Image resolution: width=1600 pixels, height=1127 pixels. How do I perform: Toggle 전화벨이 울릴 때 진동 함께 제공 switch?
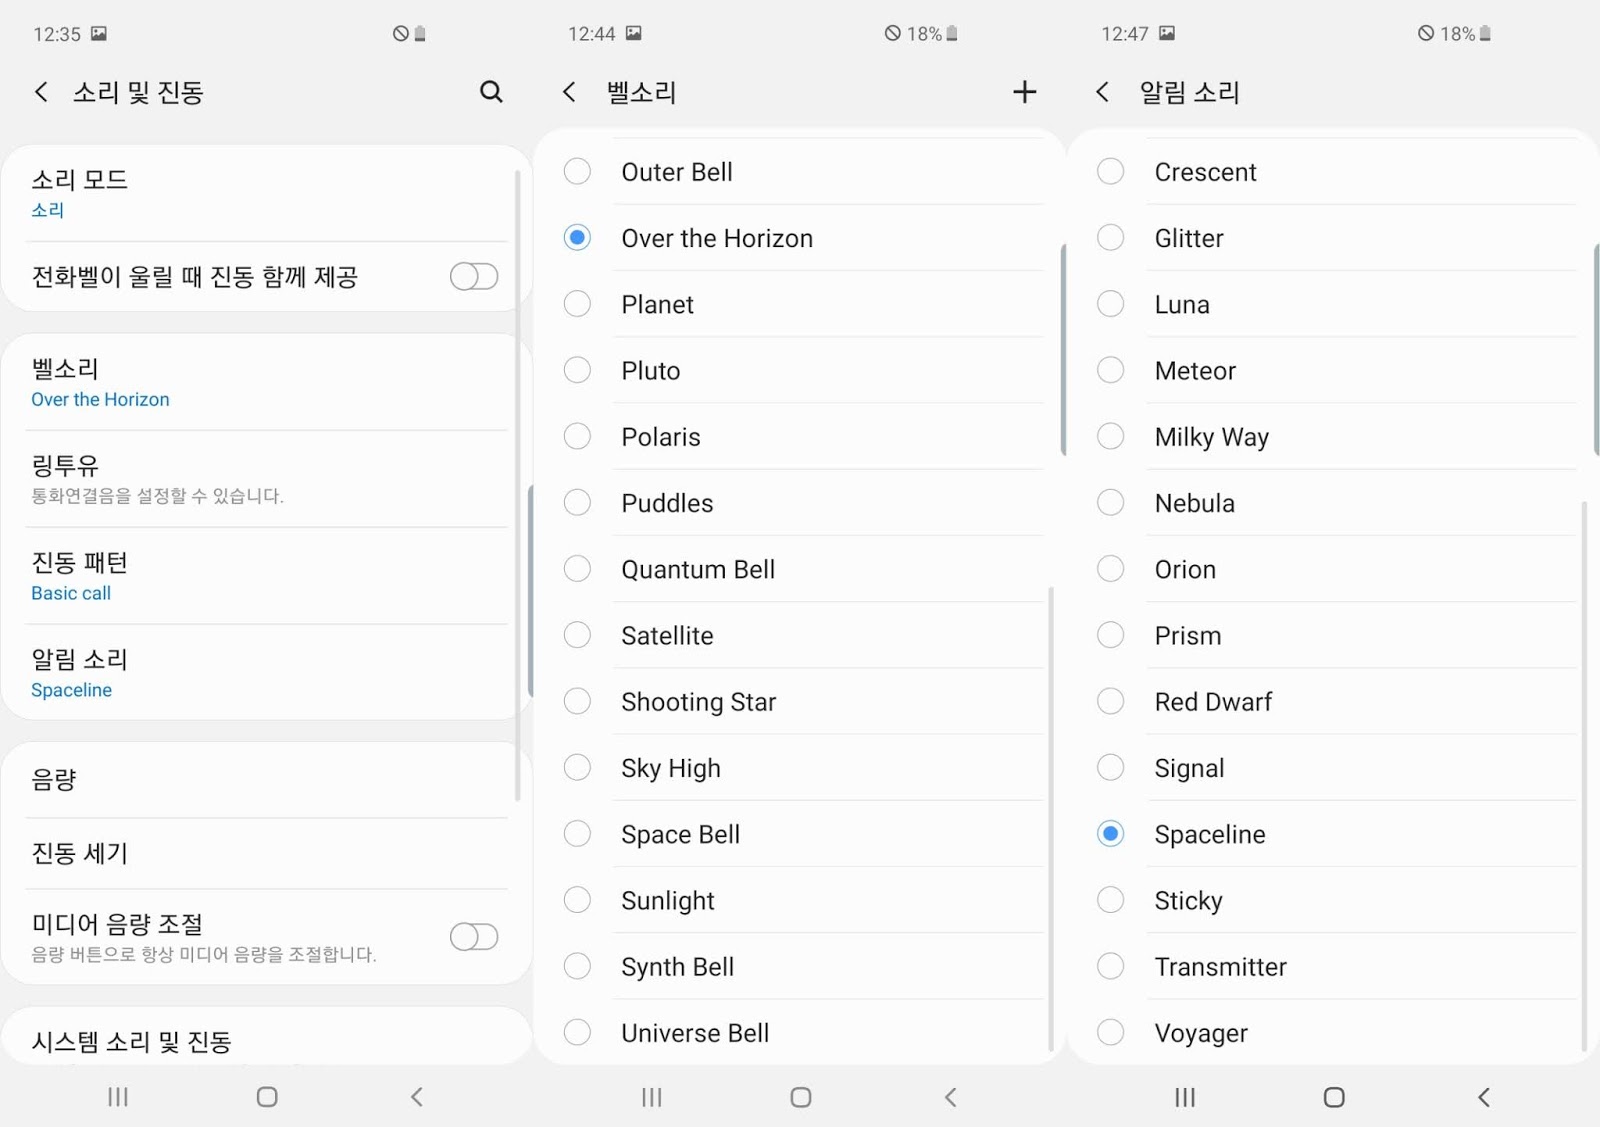pos(474,276)
